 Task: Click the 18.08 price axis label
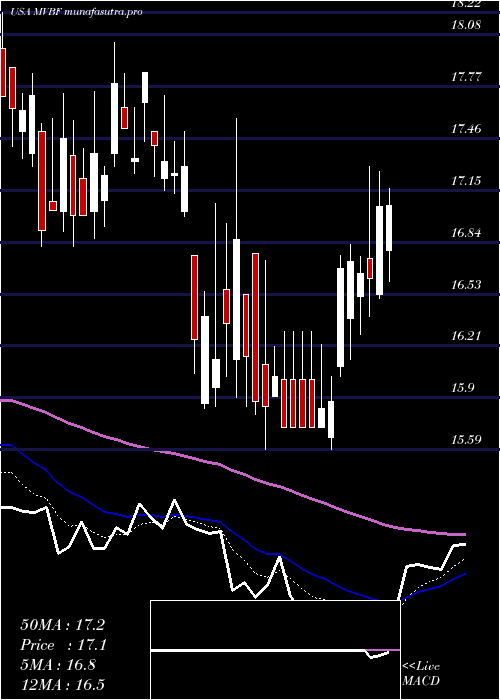pos(466,25)
